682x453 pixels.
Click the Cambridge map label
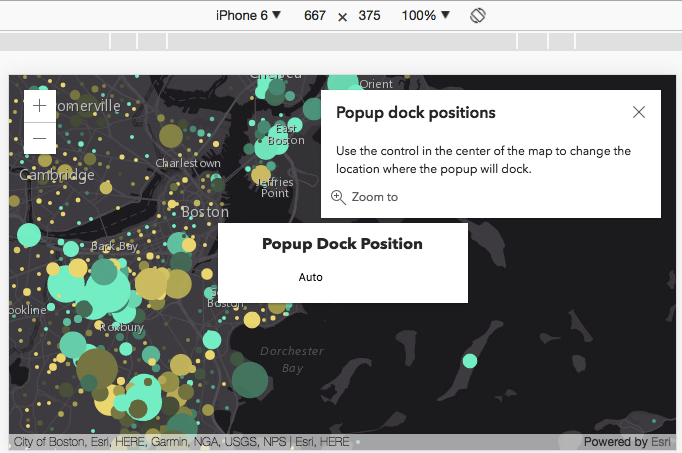(57, 175)
